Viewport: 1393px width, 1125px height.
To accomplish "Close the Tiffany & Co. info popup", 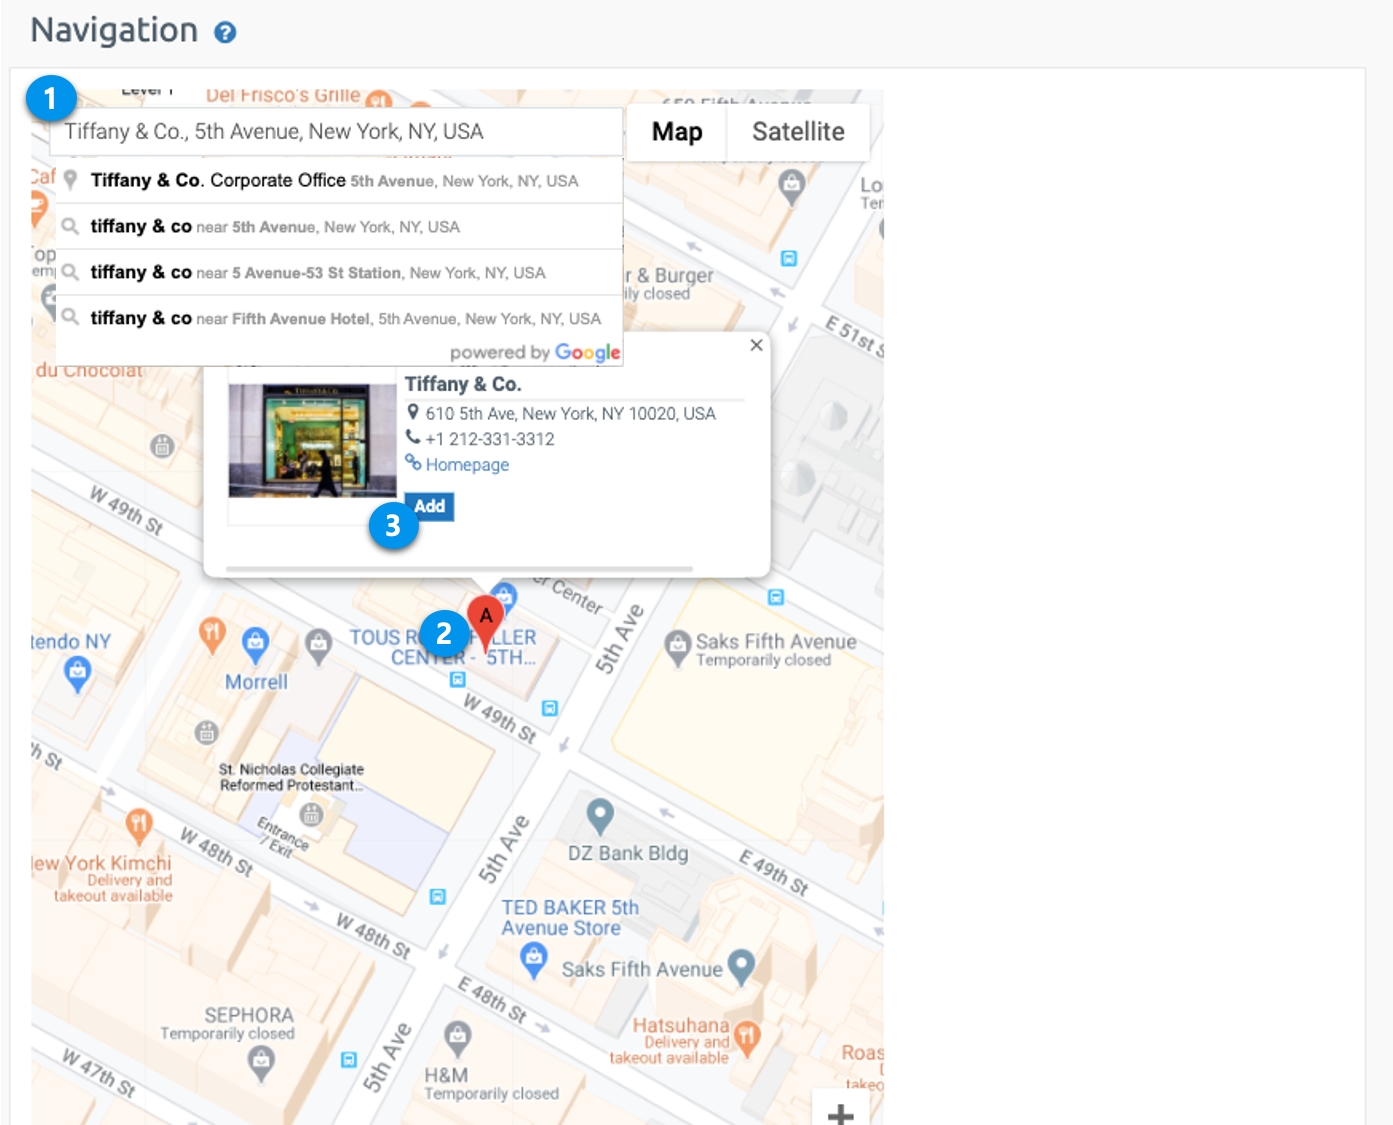I will [756, 345].
